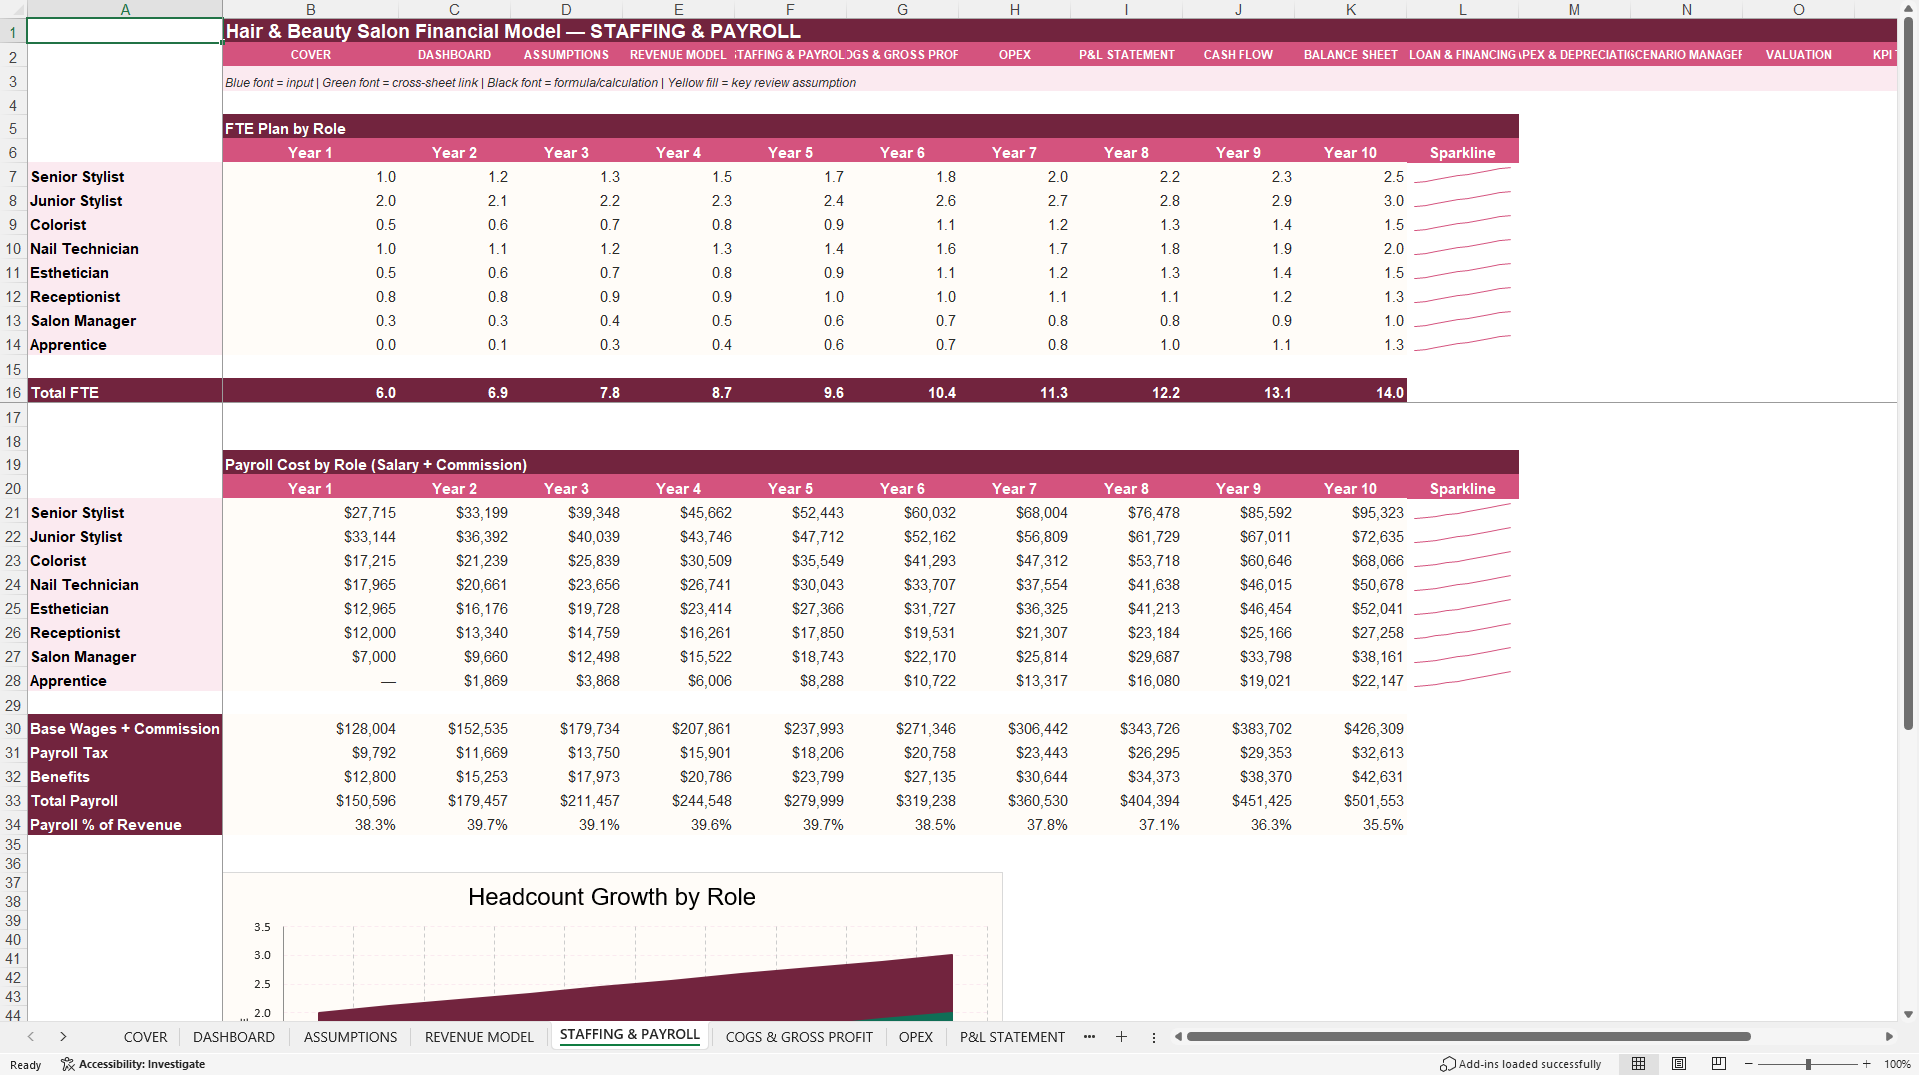This screenshot has height=1075, width=1919.
Task: Follow DASHBOARD link in navigation row
Action: [454, 55]
